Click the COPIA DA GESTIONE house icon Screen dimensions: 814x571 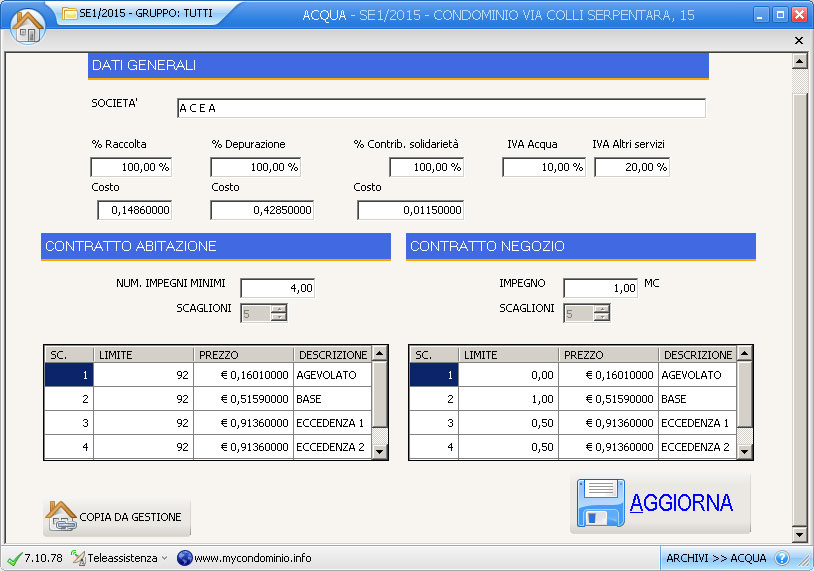[61, 516]
